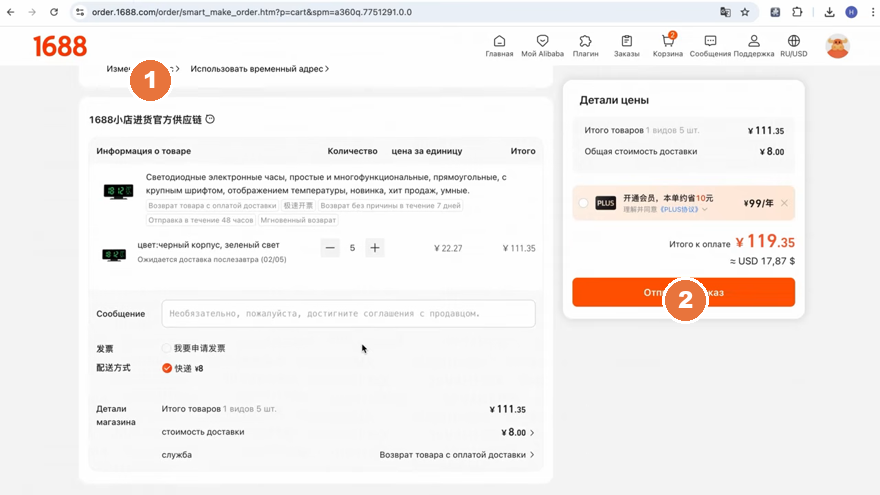Click the Мгновенный возврат tag
880x495 pixels.
(x=298, y=220)
